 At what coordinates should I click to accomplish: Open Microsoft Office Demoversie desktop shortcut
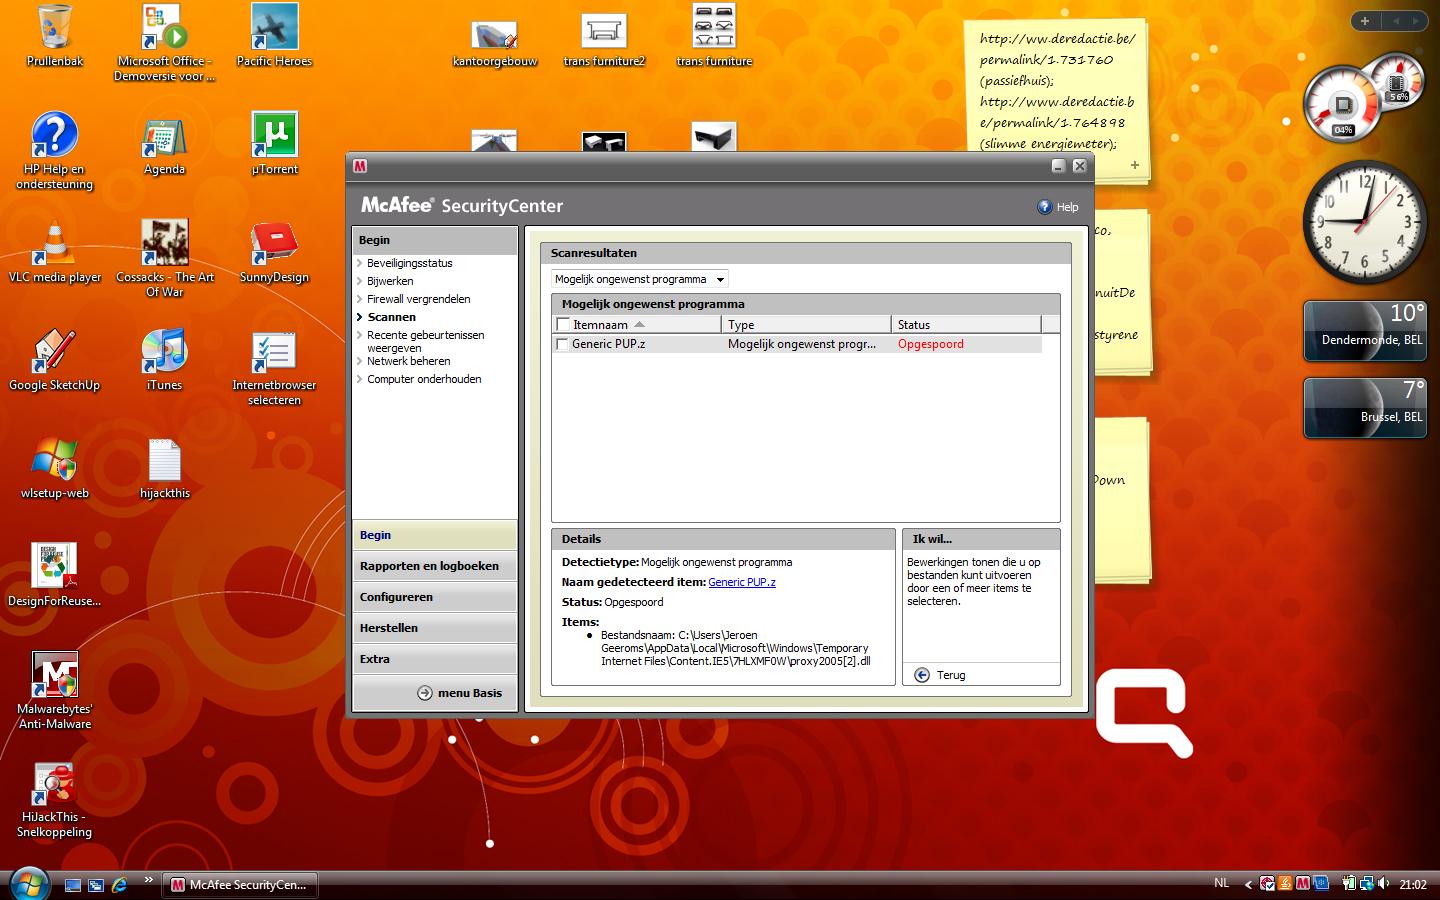click(x=164, y=28)
